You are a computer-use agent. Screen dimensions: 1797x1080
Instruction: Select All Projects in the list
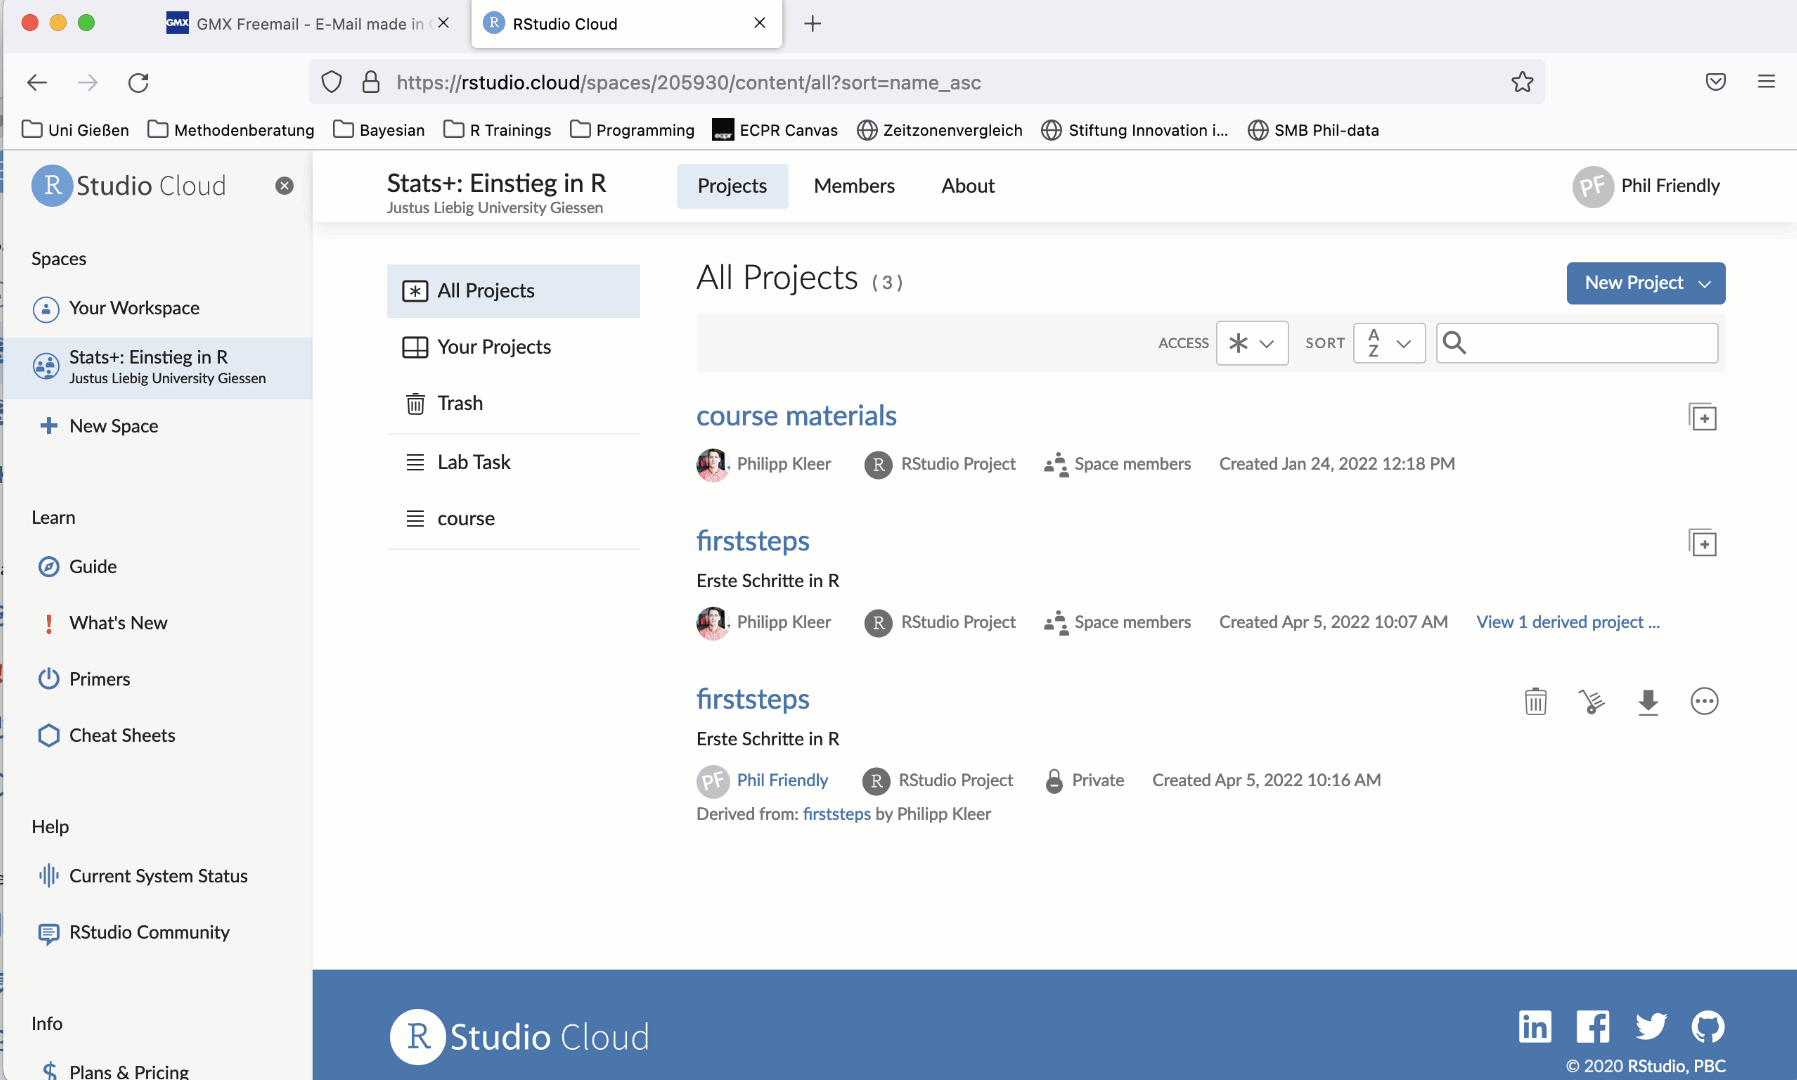point(513,291)
